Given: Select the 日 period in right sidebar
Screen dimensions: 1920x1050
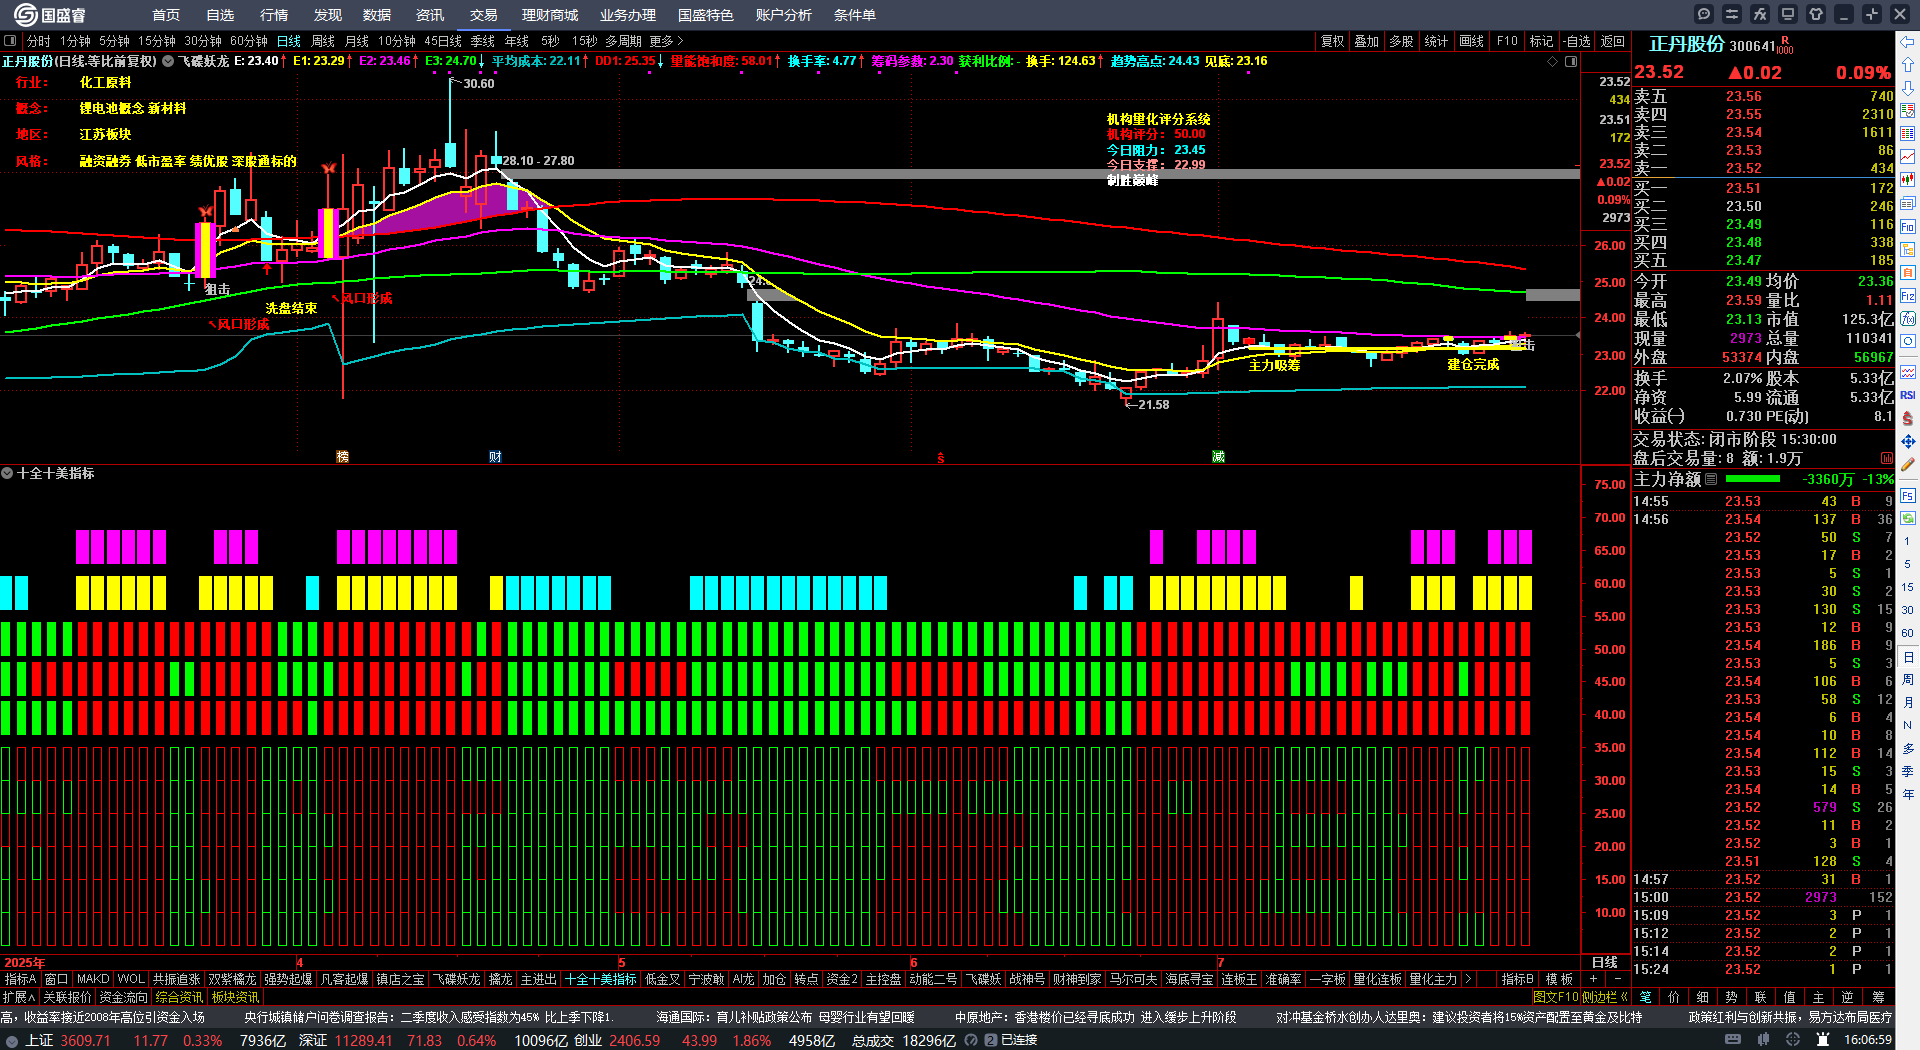Looking at the screenshot, I should (x=1908, y=657).
